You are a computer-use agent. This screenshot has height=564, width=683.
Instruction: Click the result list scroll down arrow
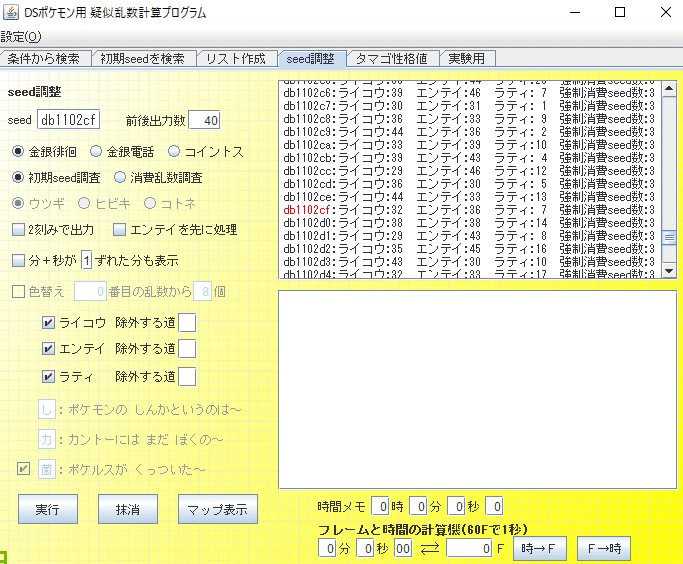point(669,271)
